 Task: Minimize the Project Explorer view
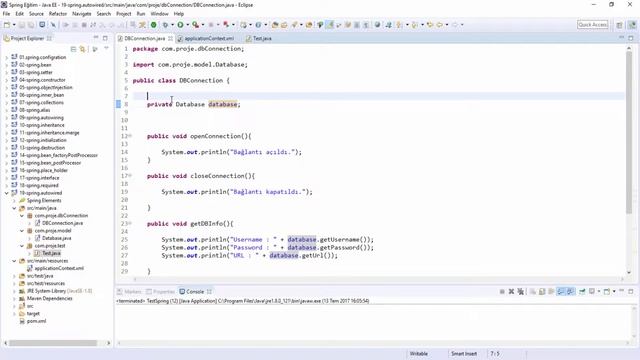[96, 38]
